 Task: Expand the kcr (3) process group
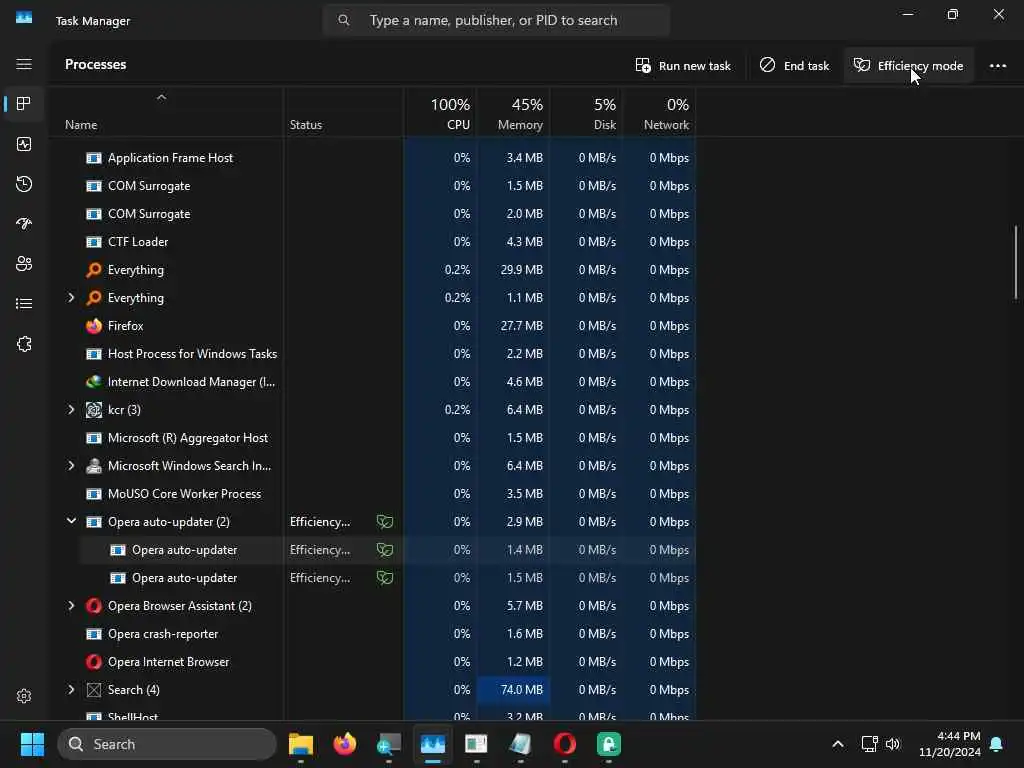tap(71, 410)
